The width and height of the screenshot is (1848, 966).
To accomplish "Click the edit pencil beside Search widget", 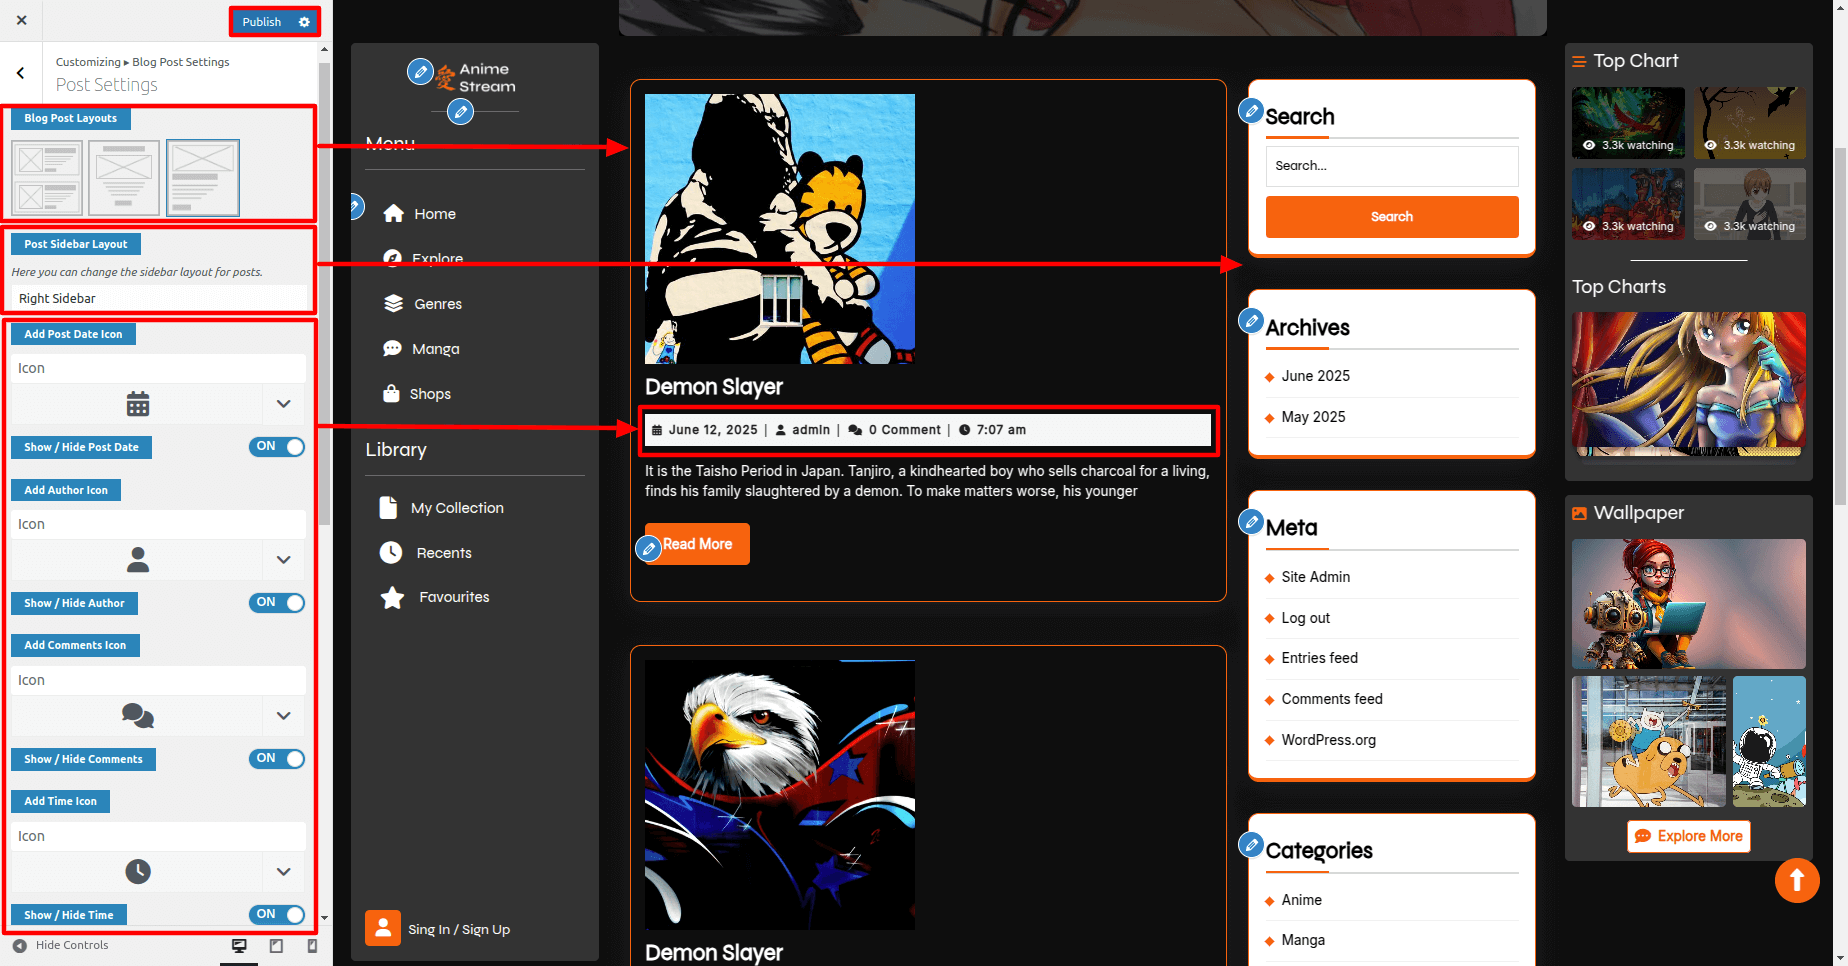I will point(1251,111).
